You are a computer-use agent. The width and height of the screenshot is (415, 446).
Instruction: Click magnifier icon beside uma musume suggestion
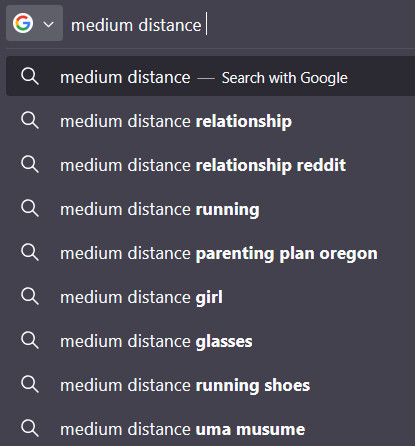pos(30,428)
